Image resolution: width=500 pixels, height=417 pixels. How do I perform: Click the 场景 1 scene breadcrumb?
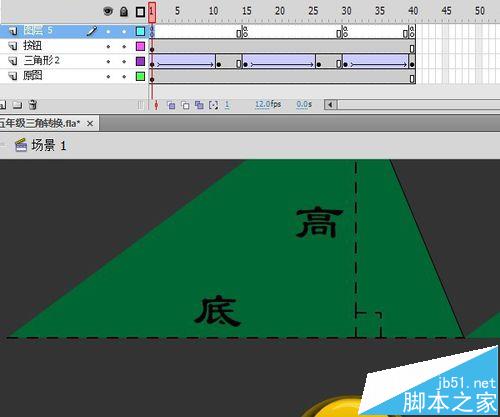tap(49, 146)
